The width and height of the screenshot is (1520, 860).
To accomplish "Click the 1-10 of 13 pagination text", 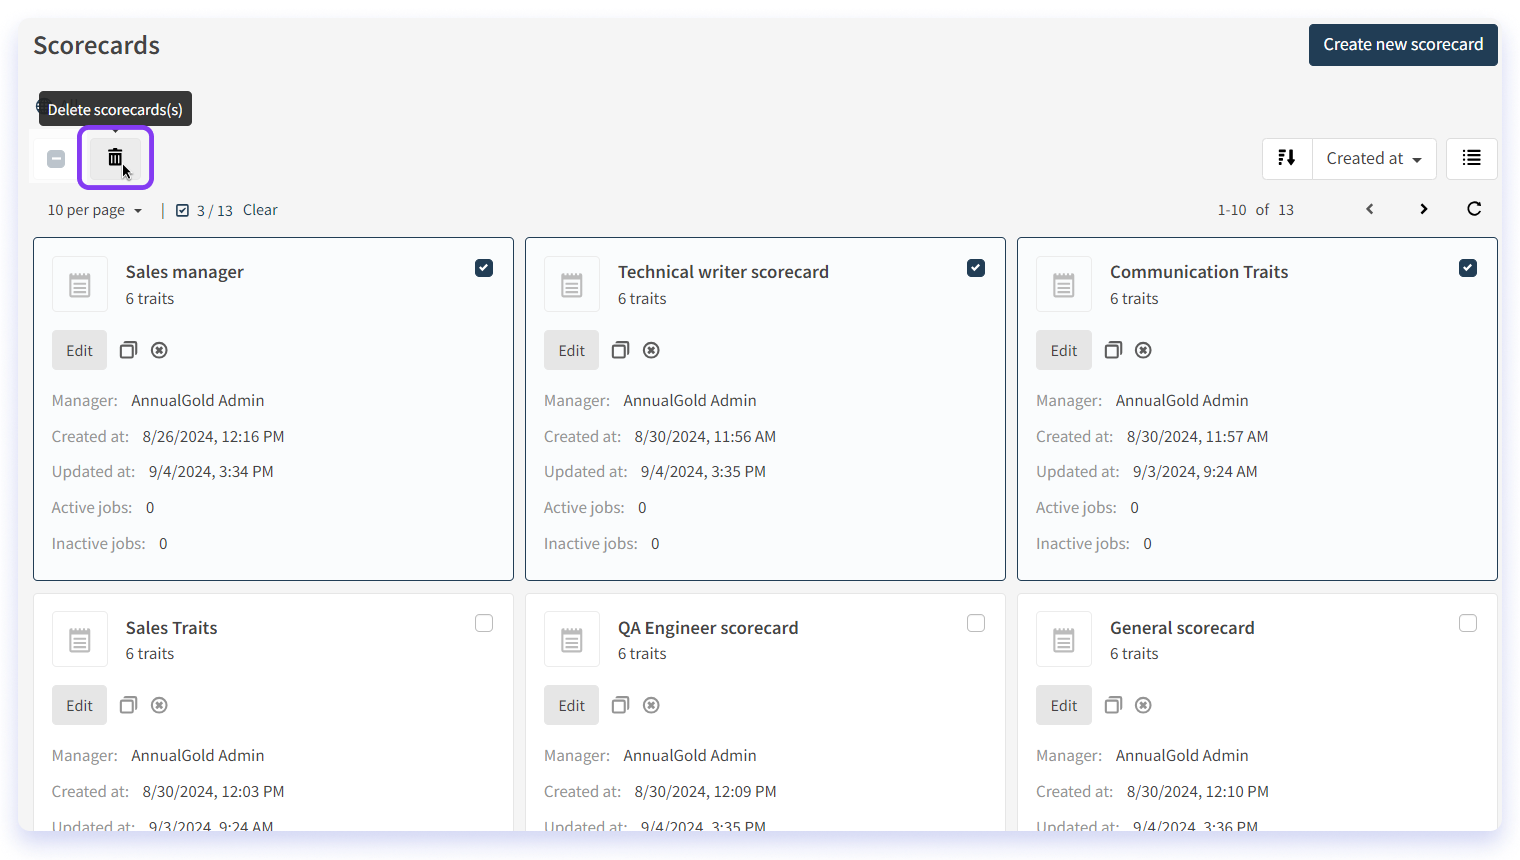I will click(x=1256, y=210).
